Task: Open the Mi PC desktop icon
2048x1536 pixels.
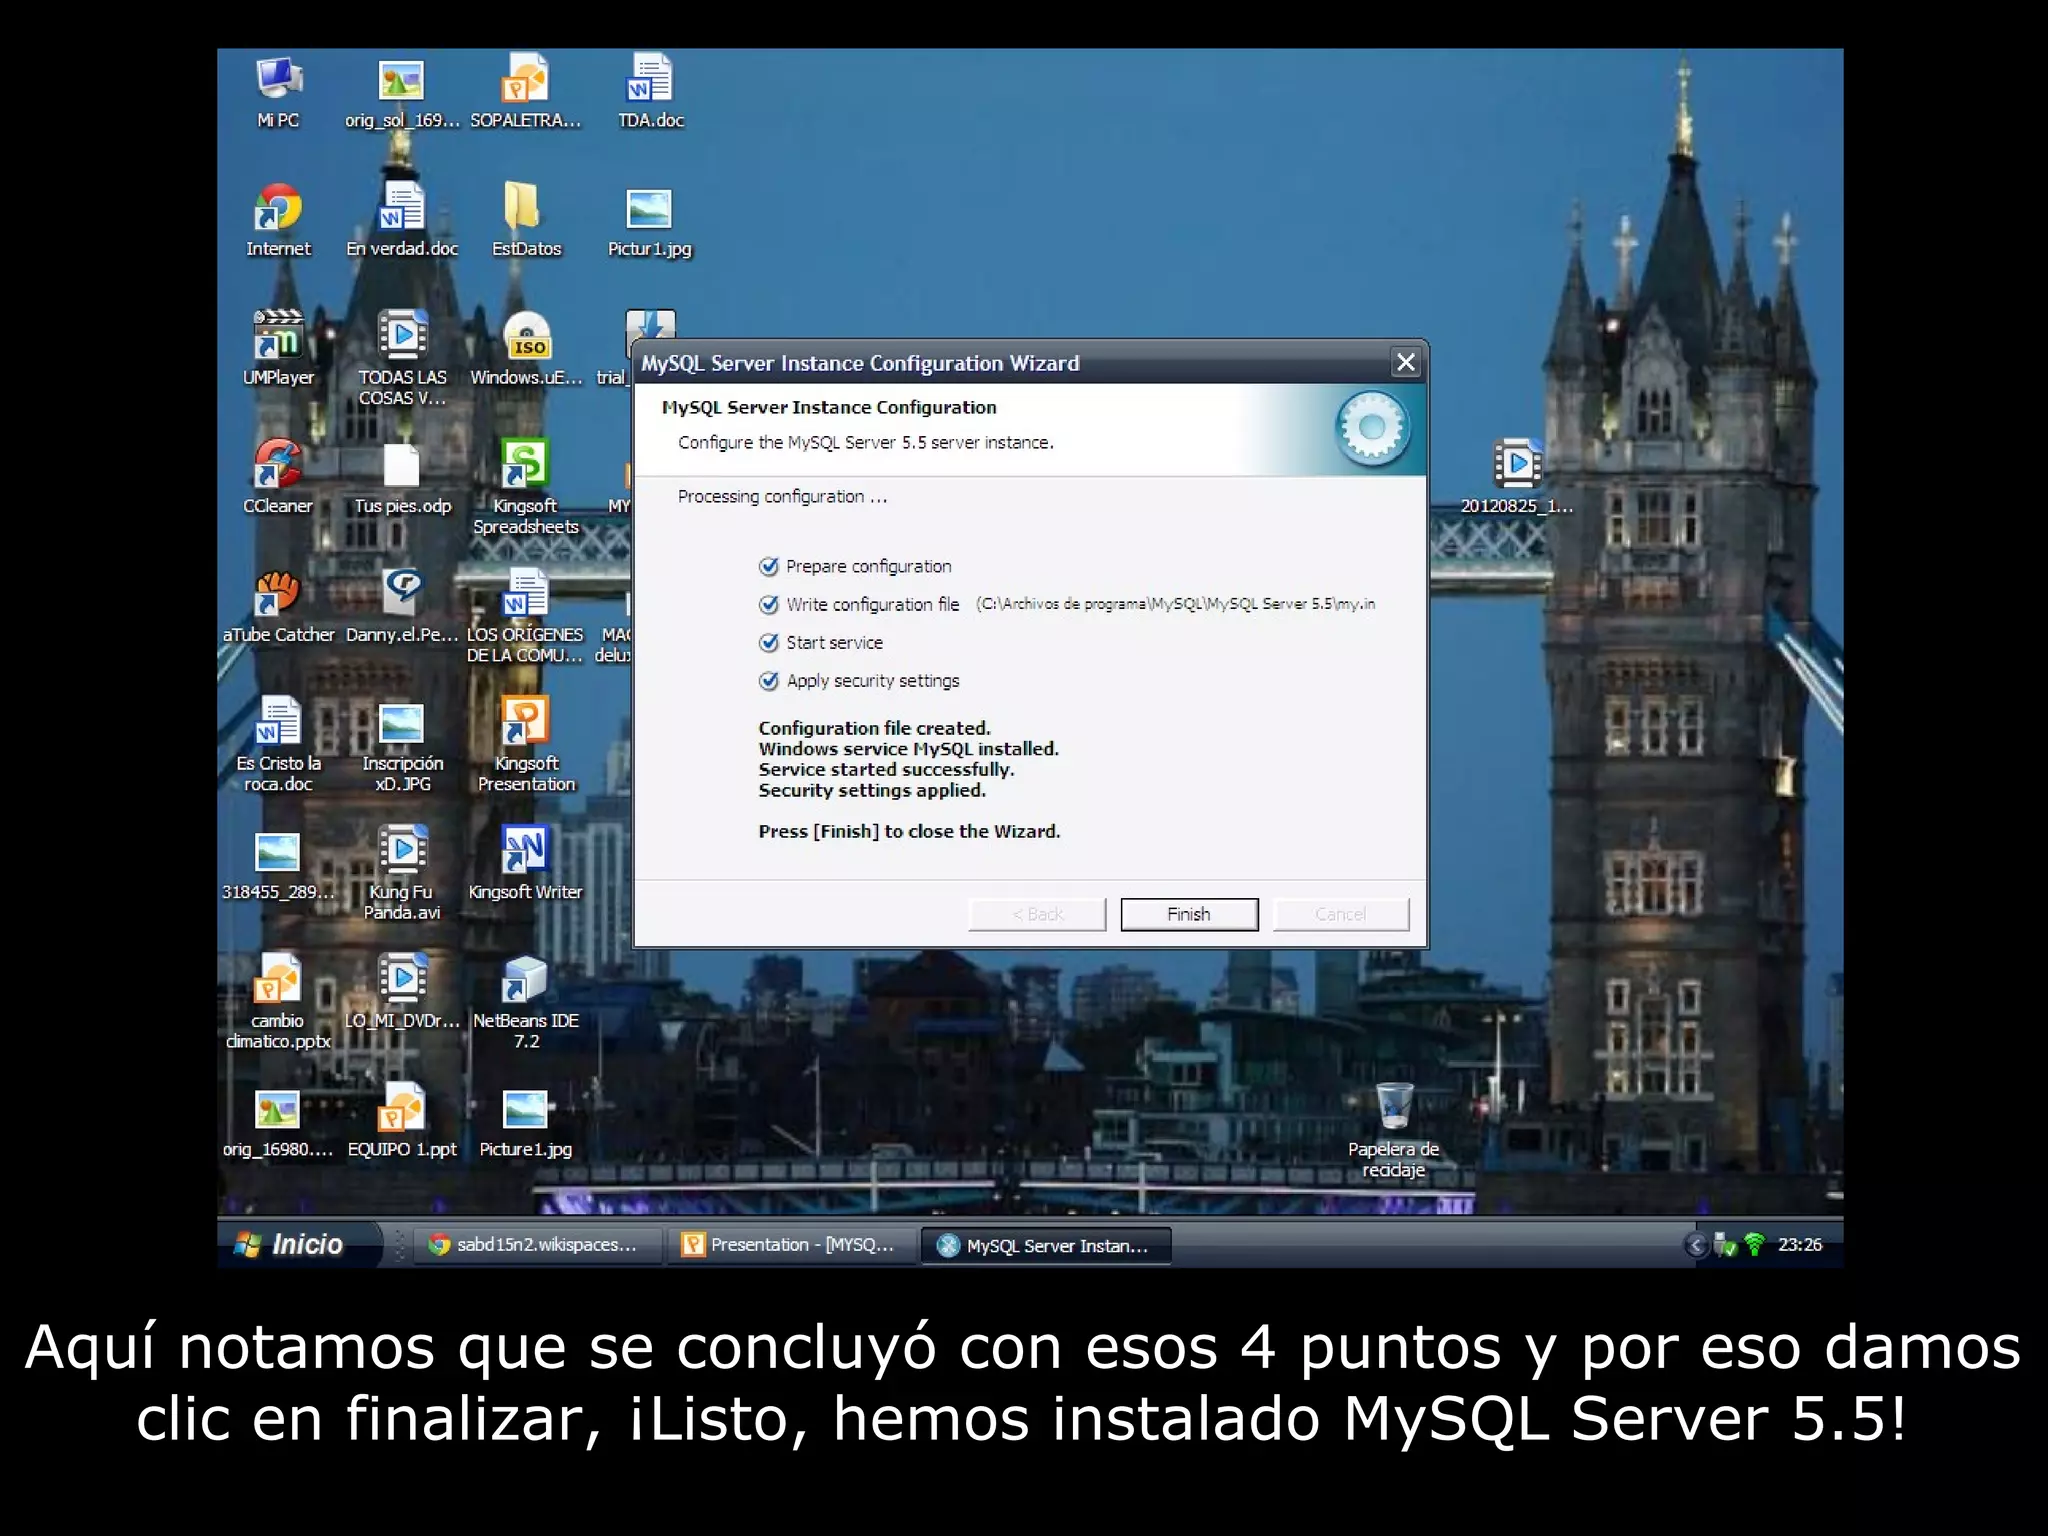Action: point(278,93)
